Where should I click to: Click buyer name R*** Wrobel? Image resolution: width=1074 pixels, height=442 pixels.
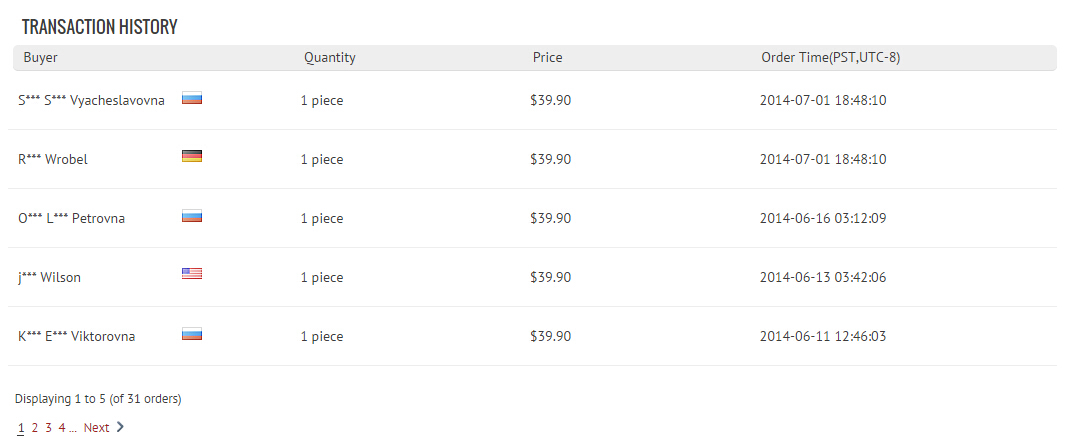(53, 160)
